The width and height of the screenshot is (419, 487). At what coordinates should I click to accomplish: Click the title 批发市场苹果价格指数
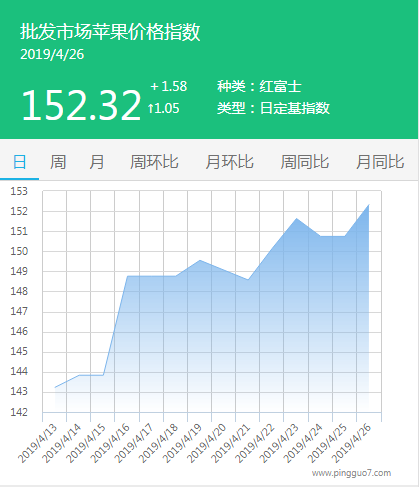[110, 32]
